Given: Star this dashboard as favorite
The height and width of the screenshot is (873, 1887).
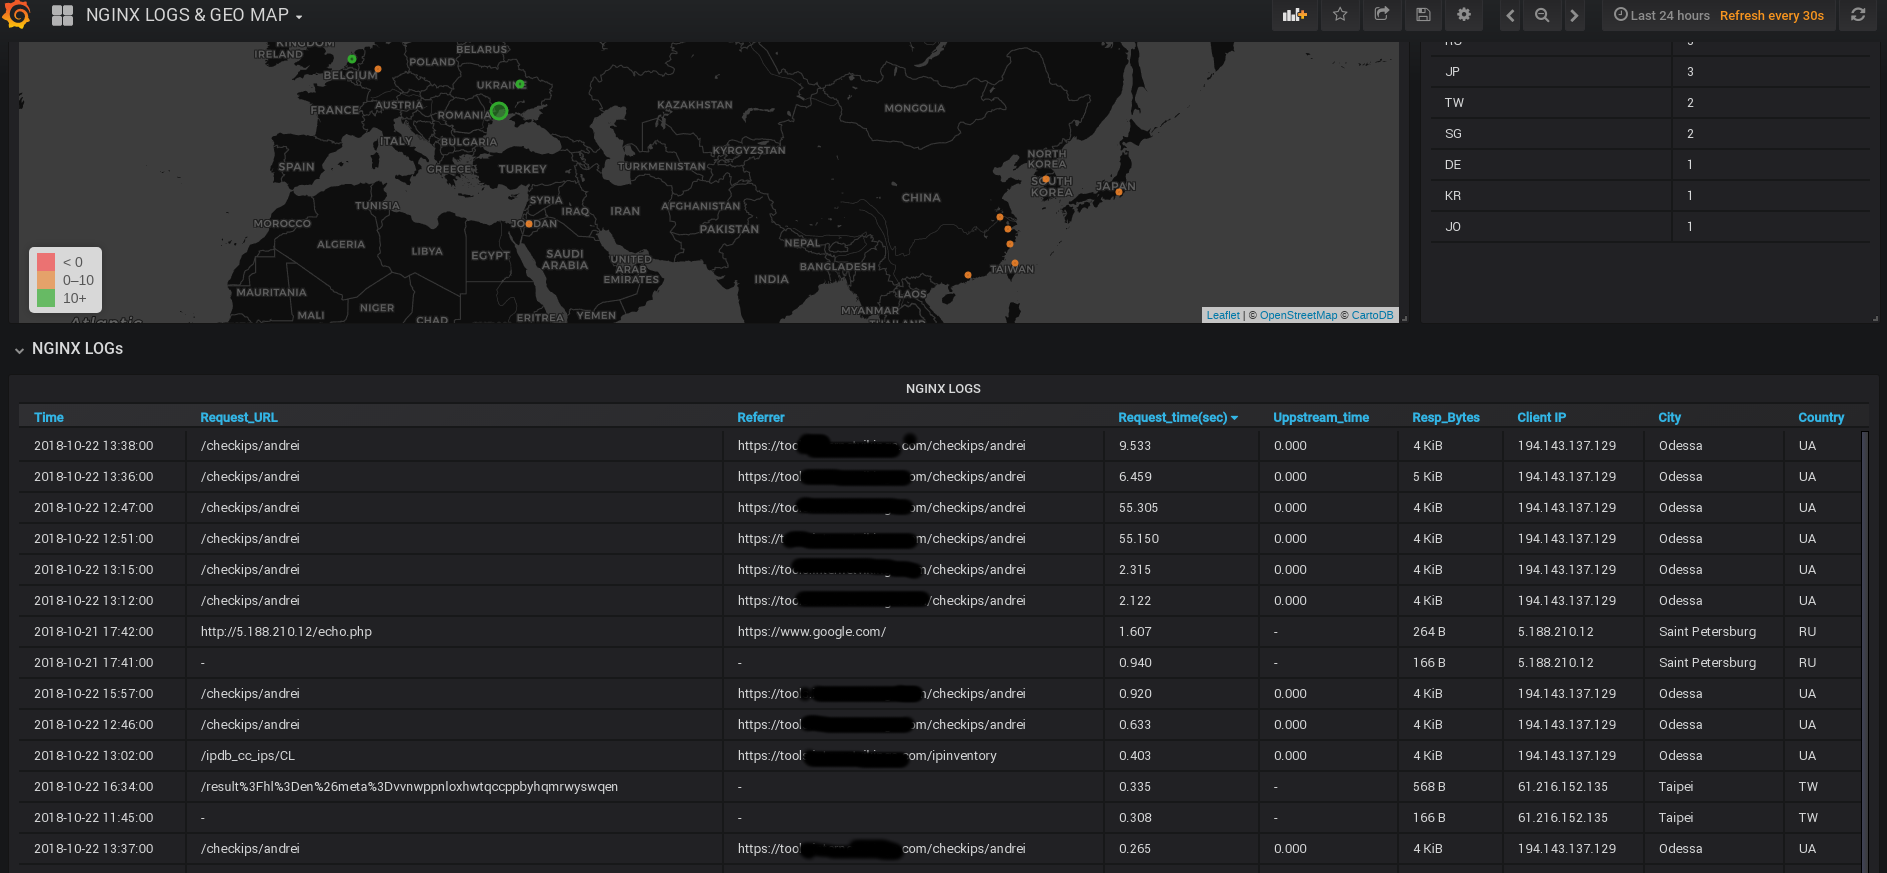Looking at the screenshot, I should pos(1340,15).
